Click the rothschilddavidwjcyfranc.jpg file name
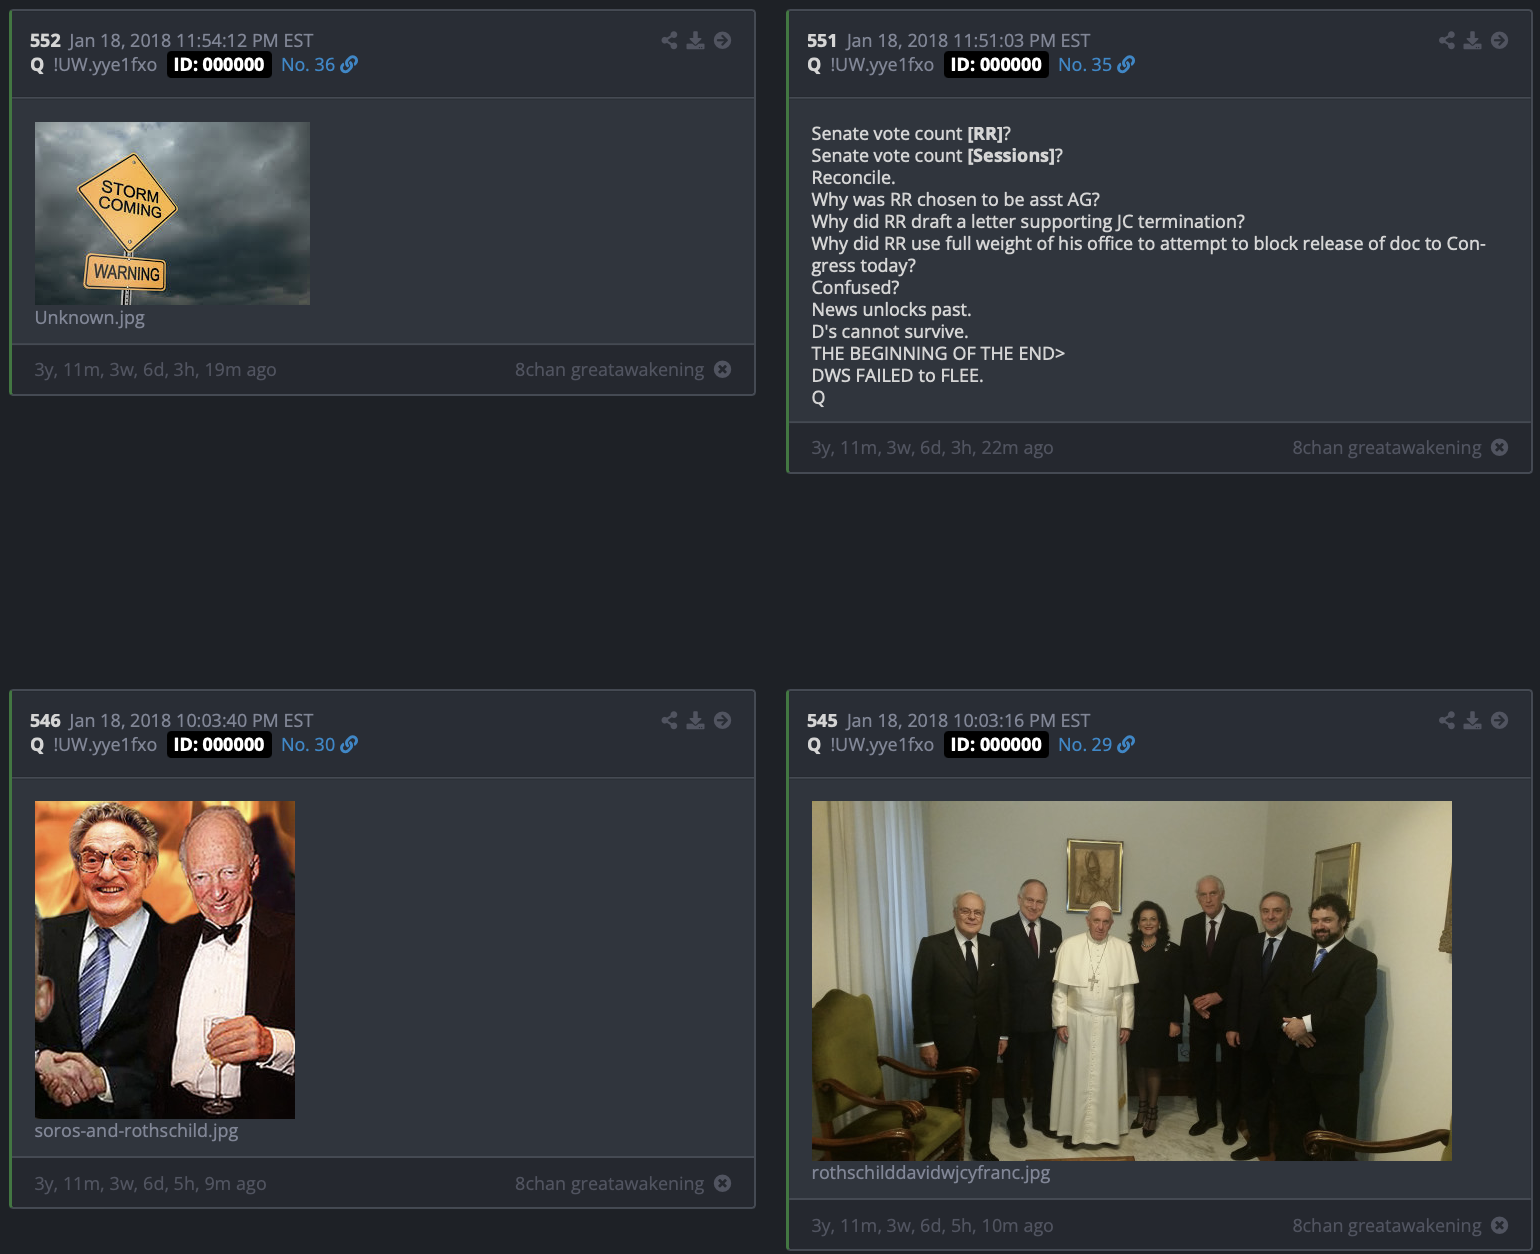This screenshot has height=1254, width=1540. [931, 1172]
